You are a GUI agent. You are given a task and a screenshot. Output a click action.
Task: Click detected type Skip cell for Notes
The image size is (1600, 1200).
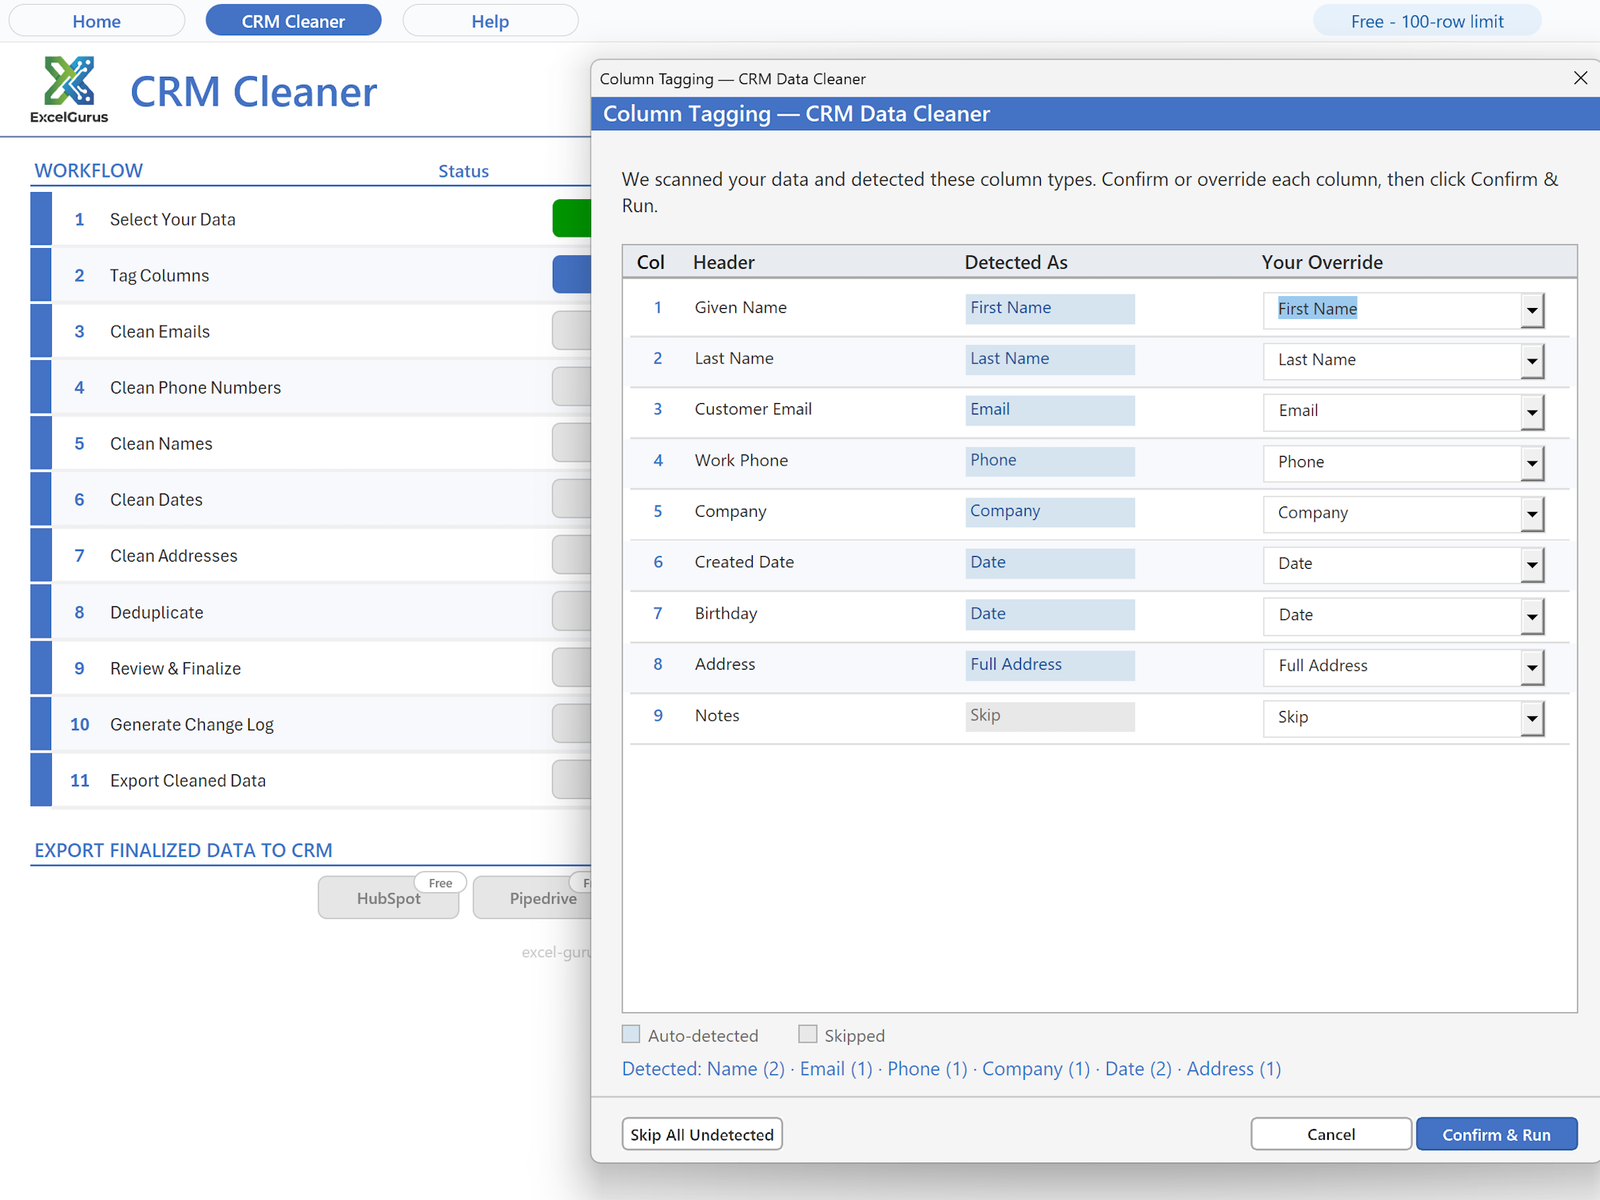1050,716
